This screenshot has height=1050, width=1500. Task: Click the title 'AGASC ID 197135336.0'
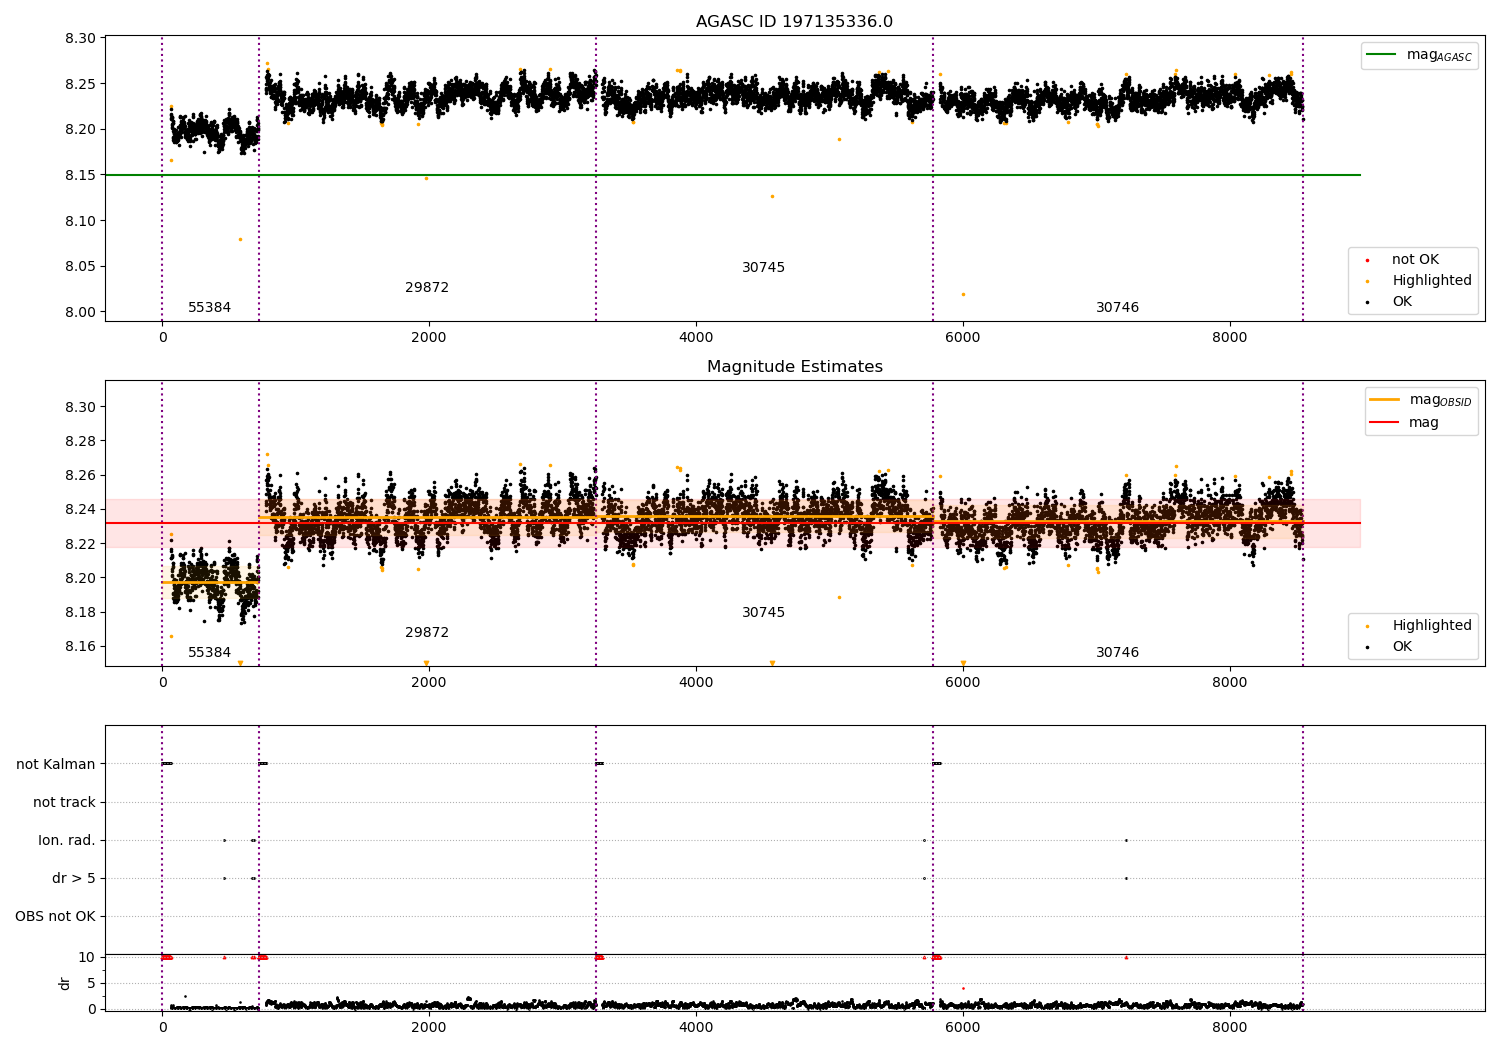[794, 22]
